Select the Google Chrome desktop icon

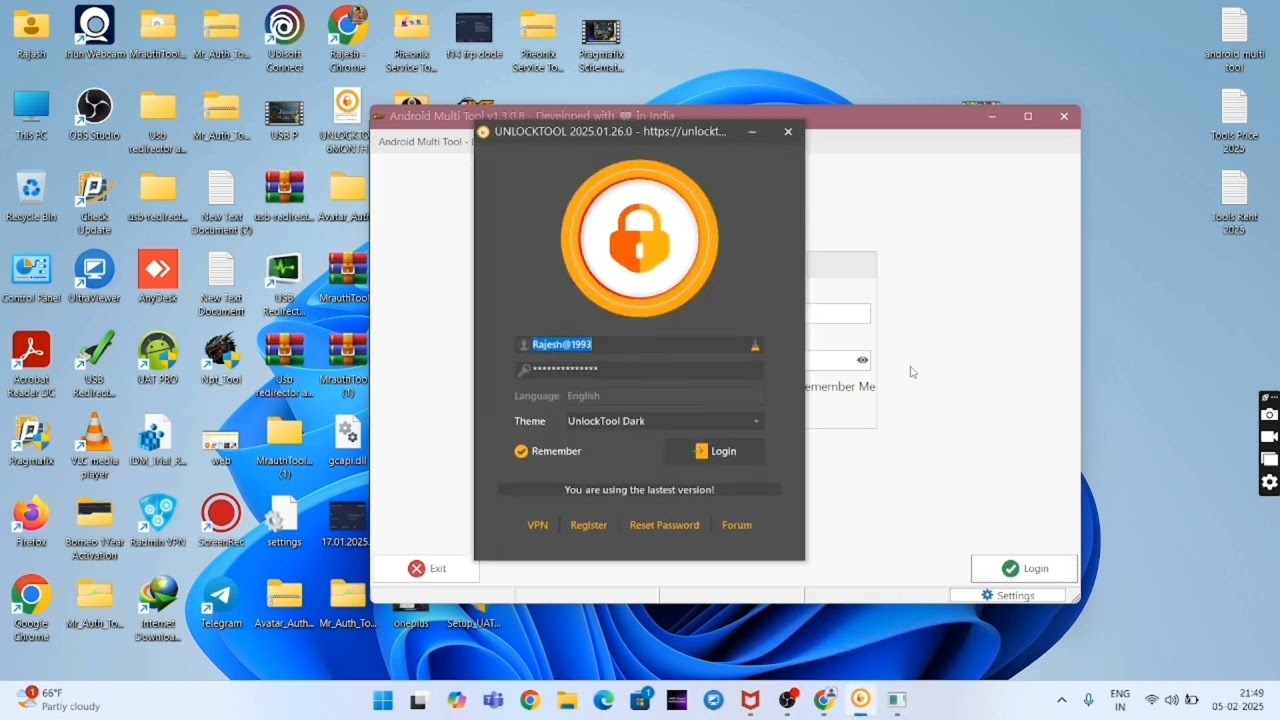coord(31,609)
